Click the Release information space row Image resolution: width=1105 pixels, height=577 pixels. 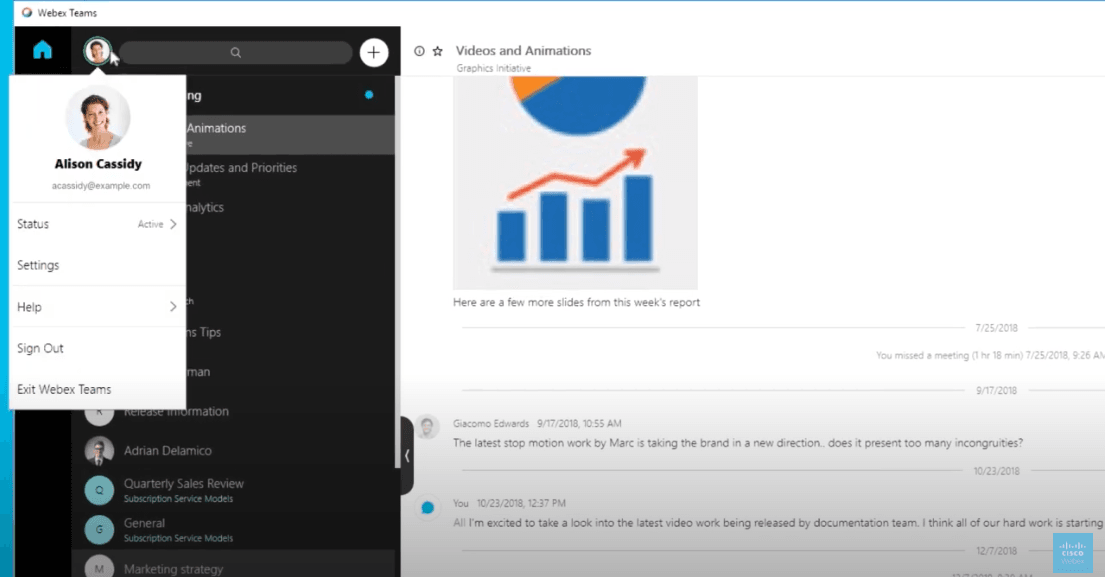pos(233,411)
